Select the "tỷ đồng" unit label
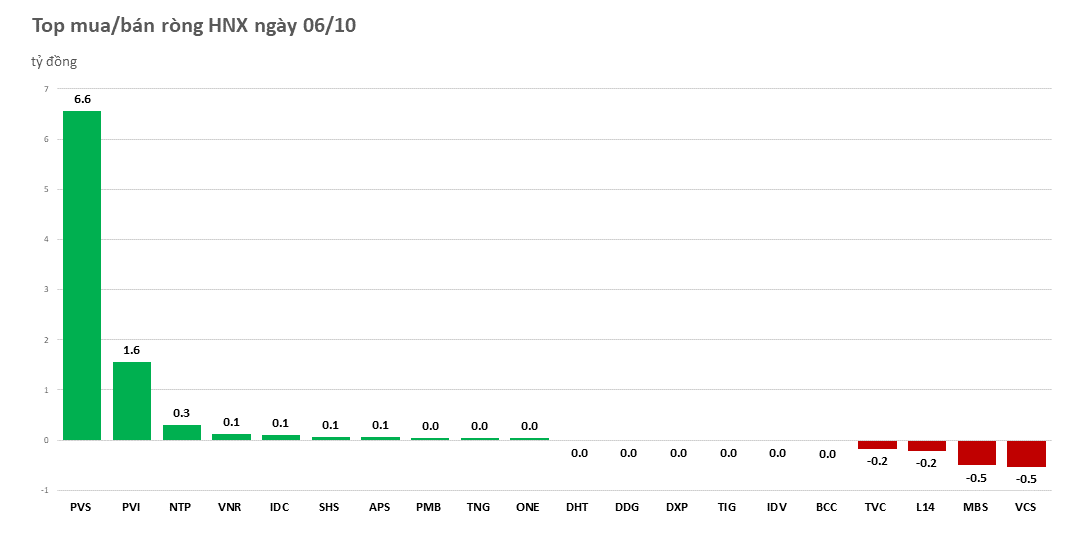Image resolution: width=1075 pixels, height=537 pixels. pyautogui.click(x=54, y=62)
